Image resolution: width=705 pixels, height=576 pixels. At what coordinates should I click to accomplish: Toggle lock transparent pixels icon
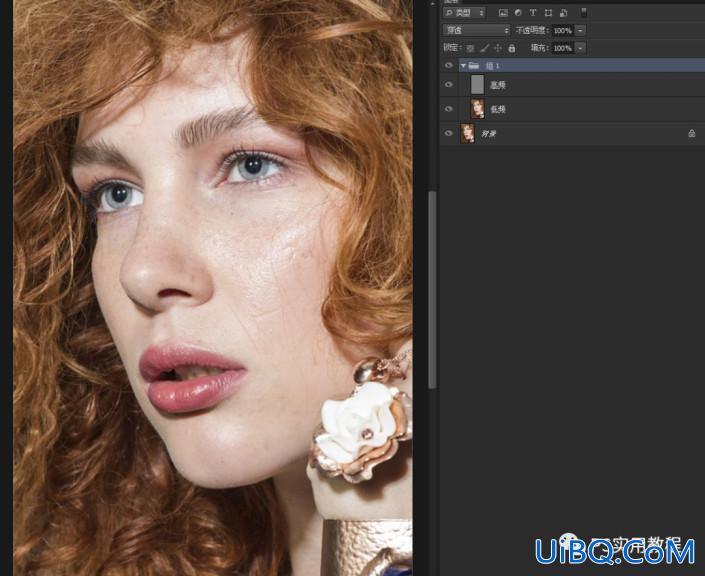[x=470, y=48]
